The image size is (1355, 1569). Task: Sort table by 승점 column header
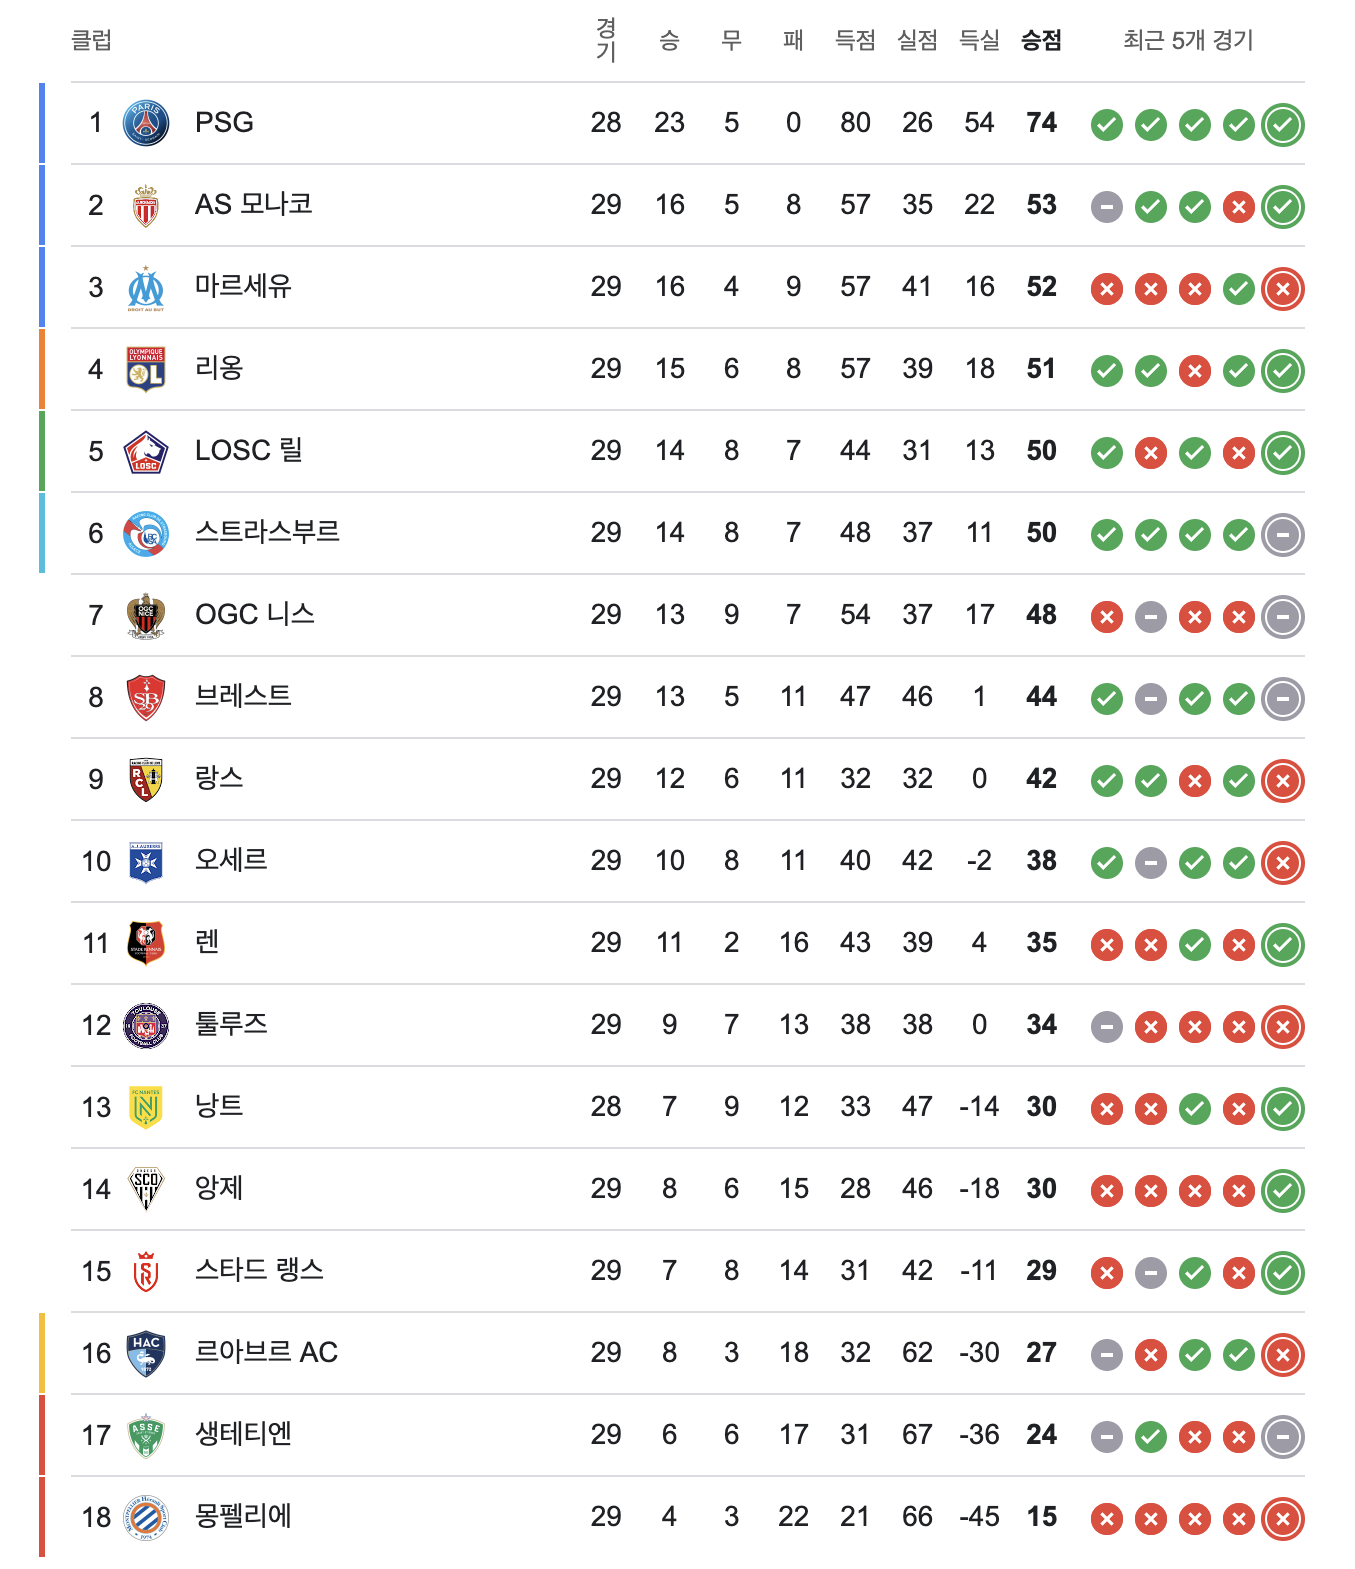coord(1041,40)
